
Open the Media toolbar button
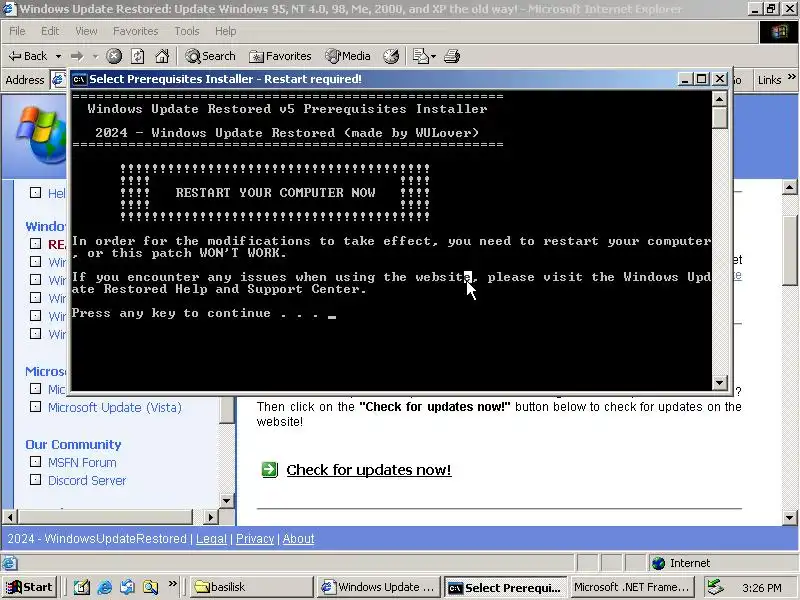click(348, 56)
